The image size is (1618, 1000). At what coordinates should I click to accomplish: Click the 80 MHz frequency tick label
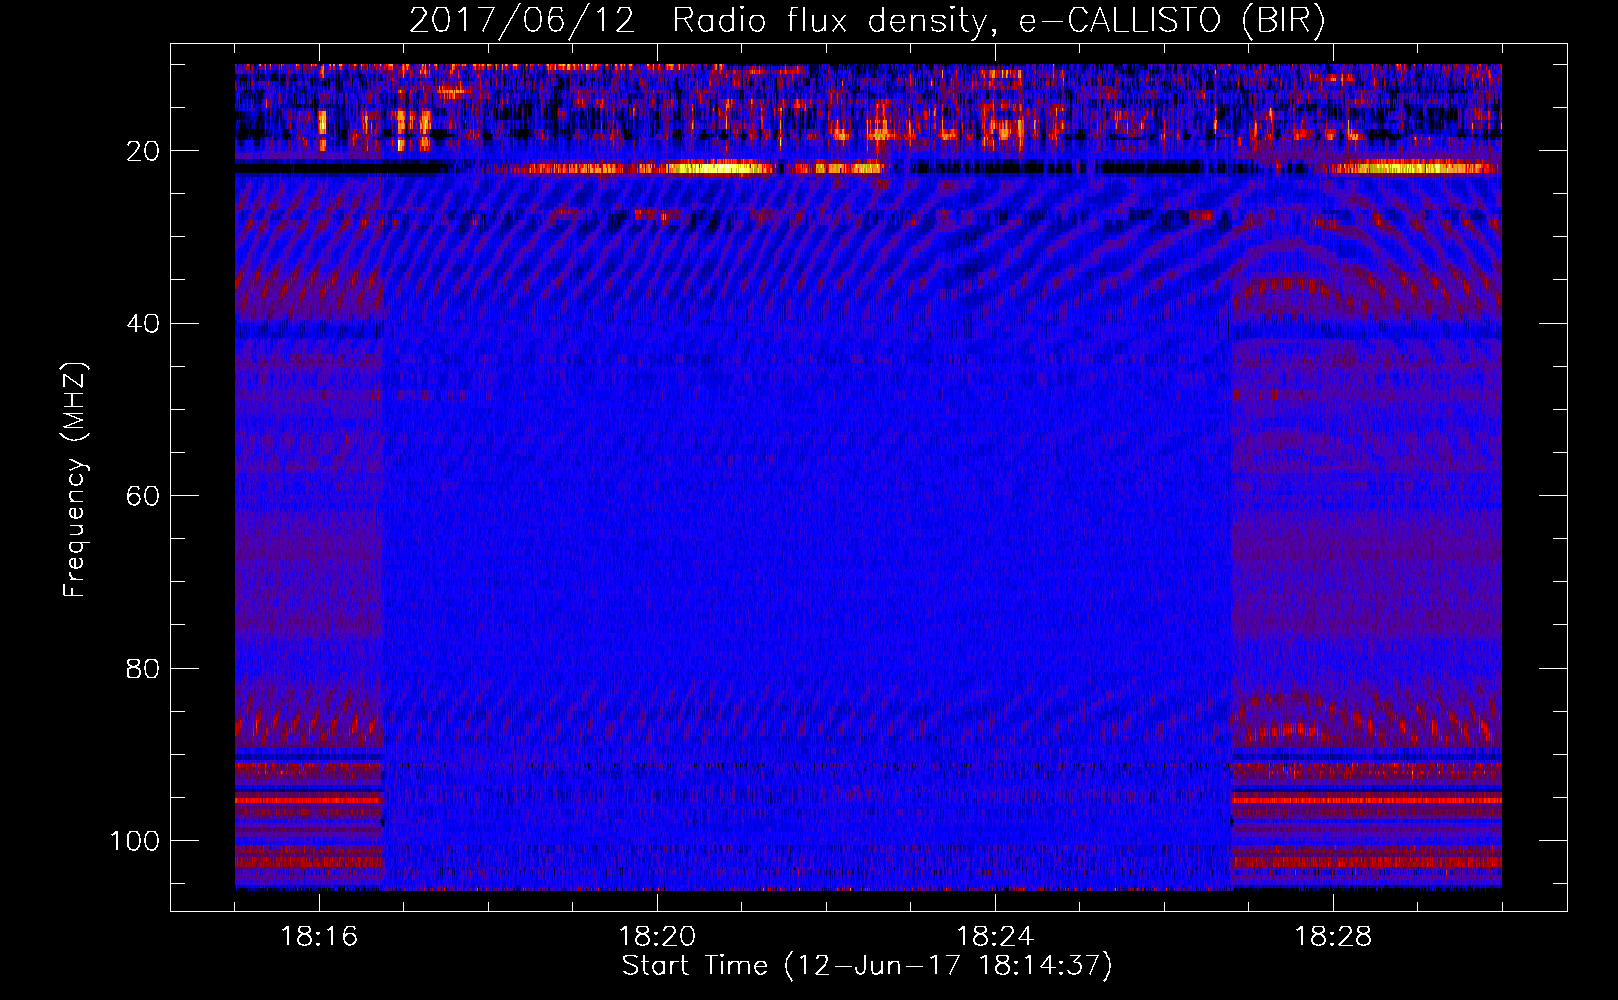(143, 668)
